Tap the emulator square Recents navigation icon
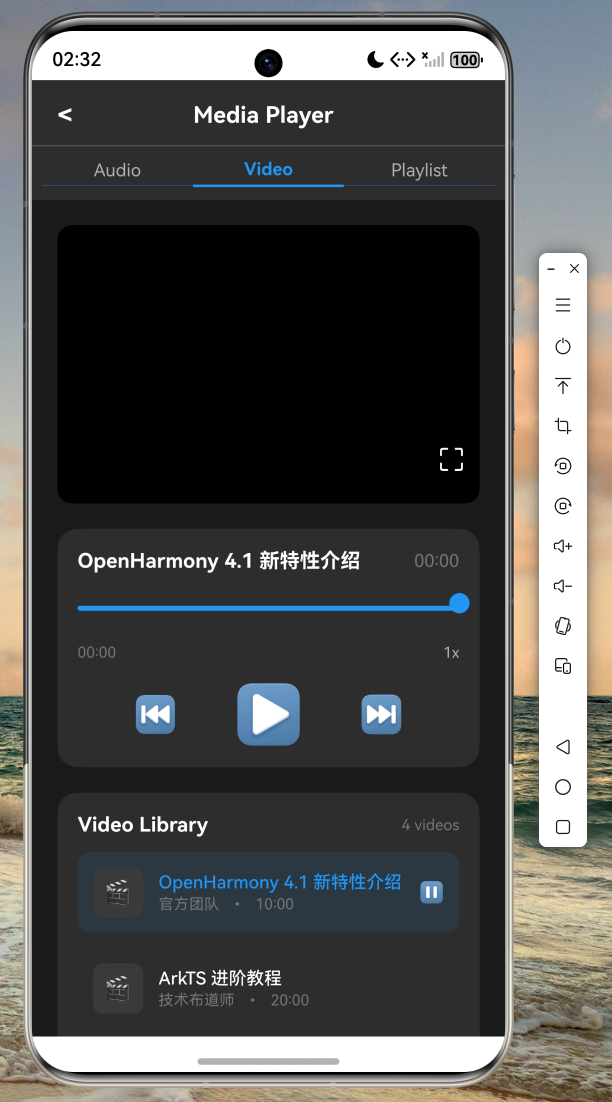 (563, 826)
